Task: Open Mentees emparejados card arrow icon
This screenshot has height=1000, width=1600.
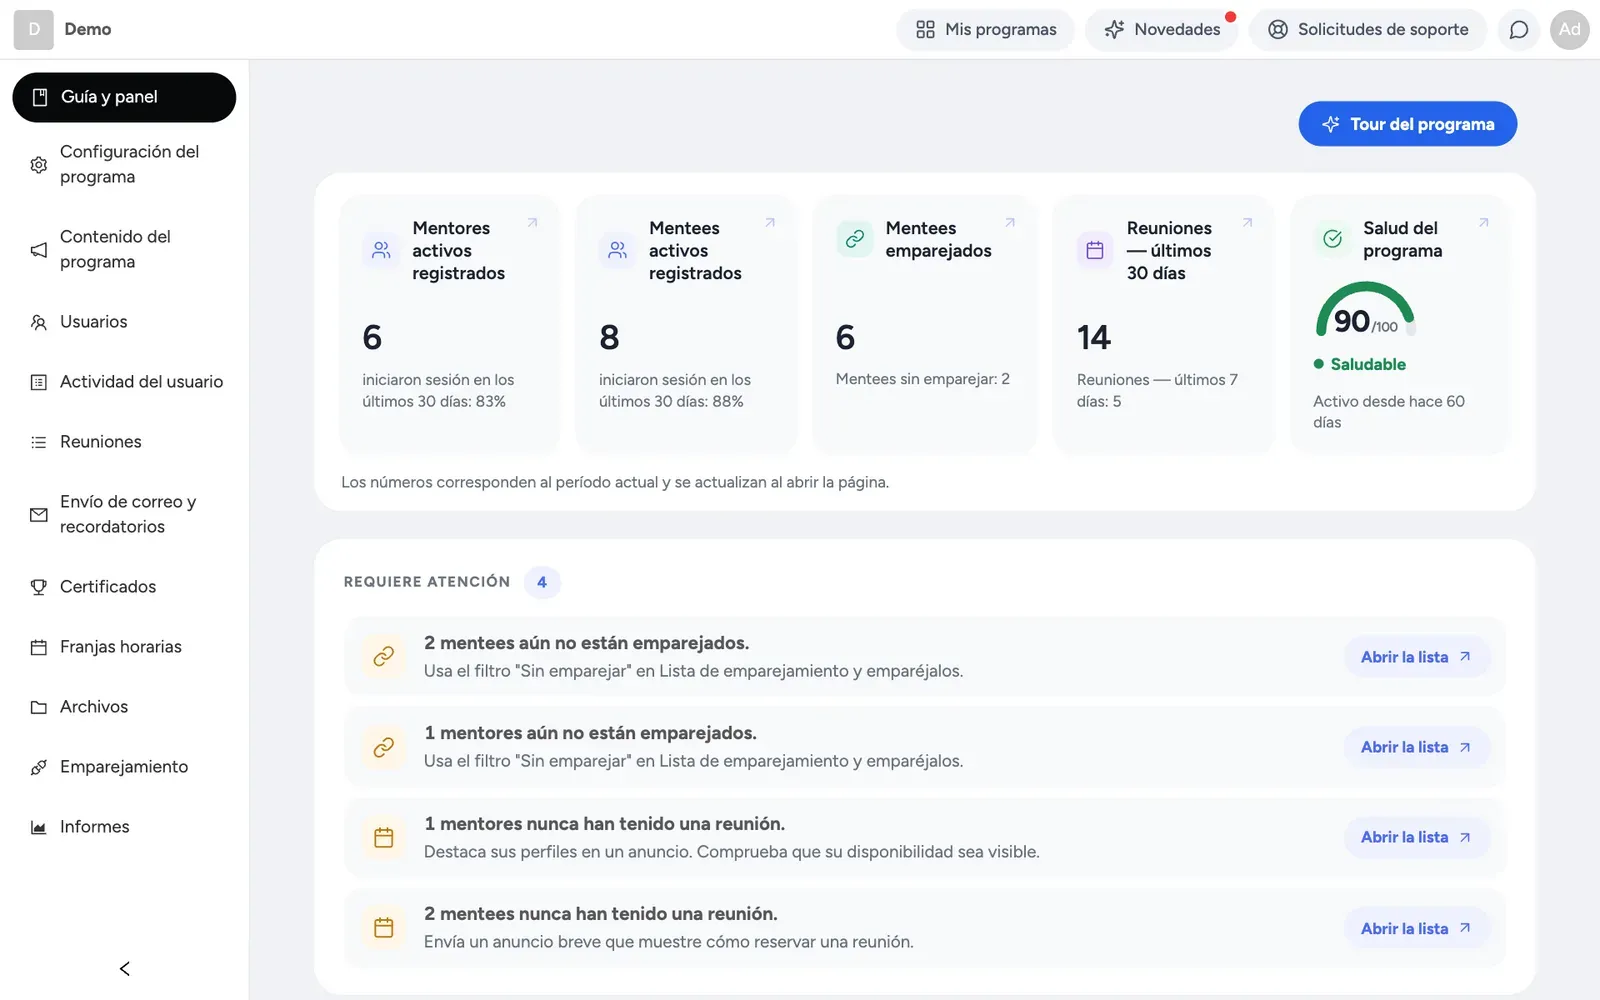Action: pyautogui.click(x=1010, y=223)
